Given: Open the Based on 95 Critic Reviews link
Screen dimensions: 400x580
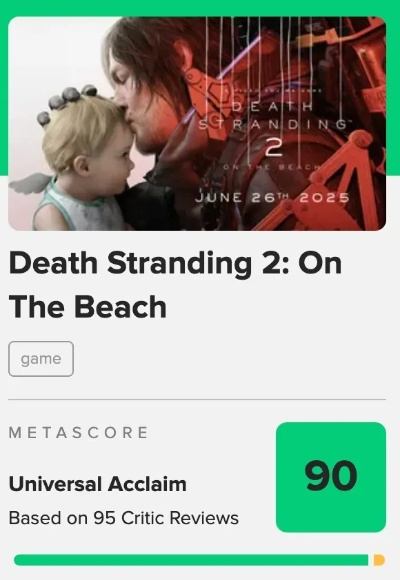Looking at the screenshot, I should pos(124,518).
